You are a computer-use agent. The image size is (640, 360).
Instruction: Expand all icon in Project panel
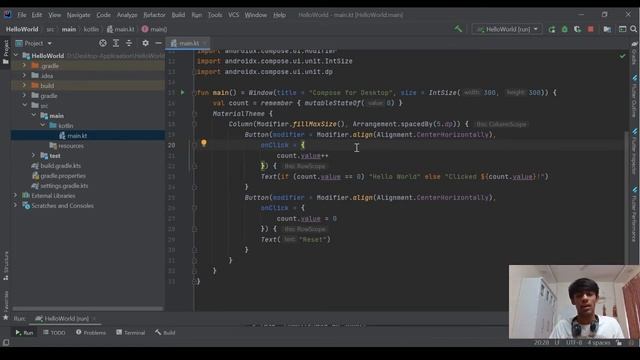coord(116,43)
